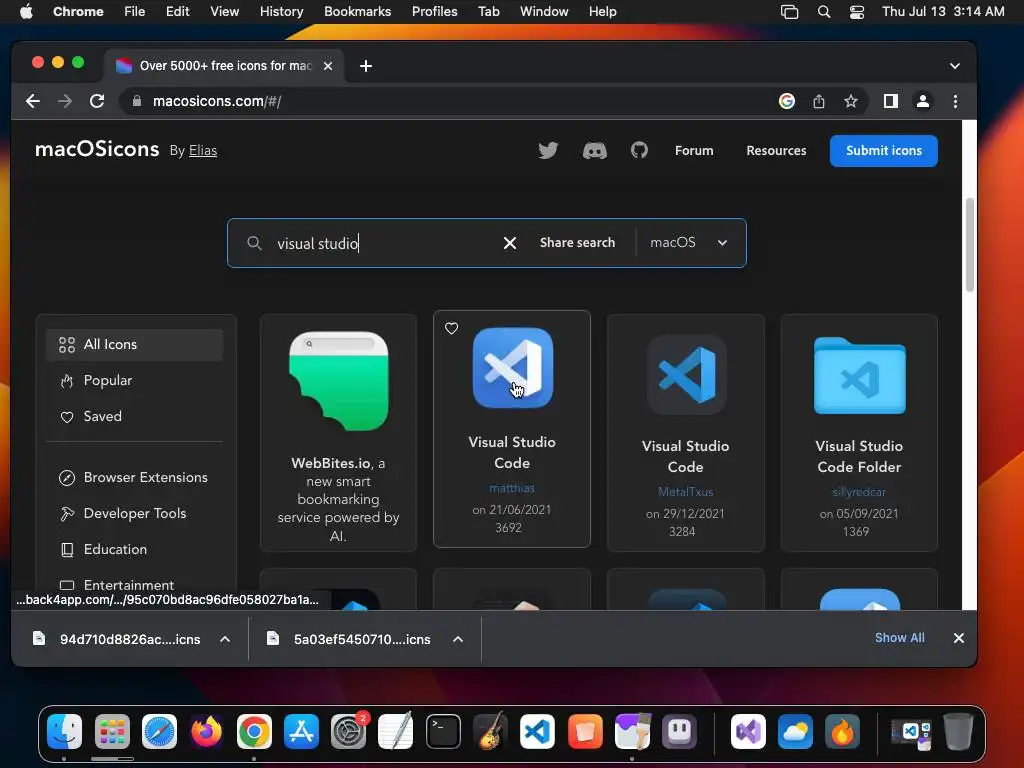The height and width of the screenshot is (768, 1024).
Task: Click the Chrome forward arrow
Action: [x=65, y=101]
